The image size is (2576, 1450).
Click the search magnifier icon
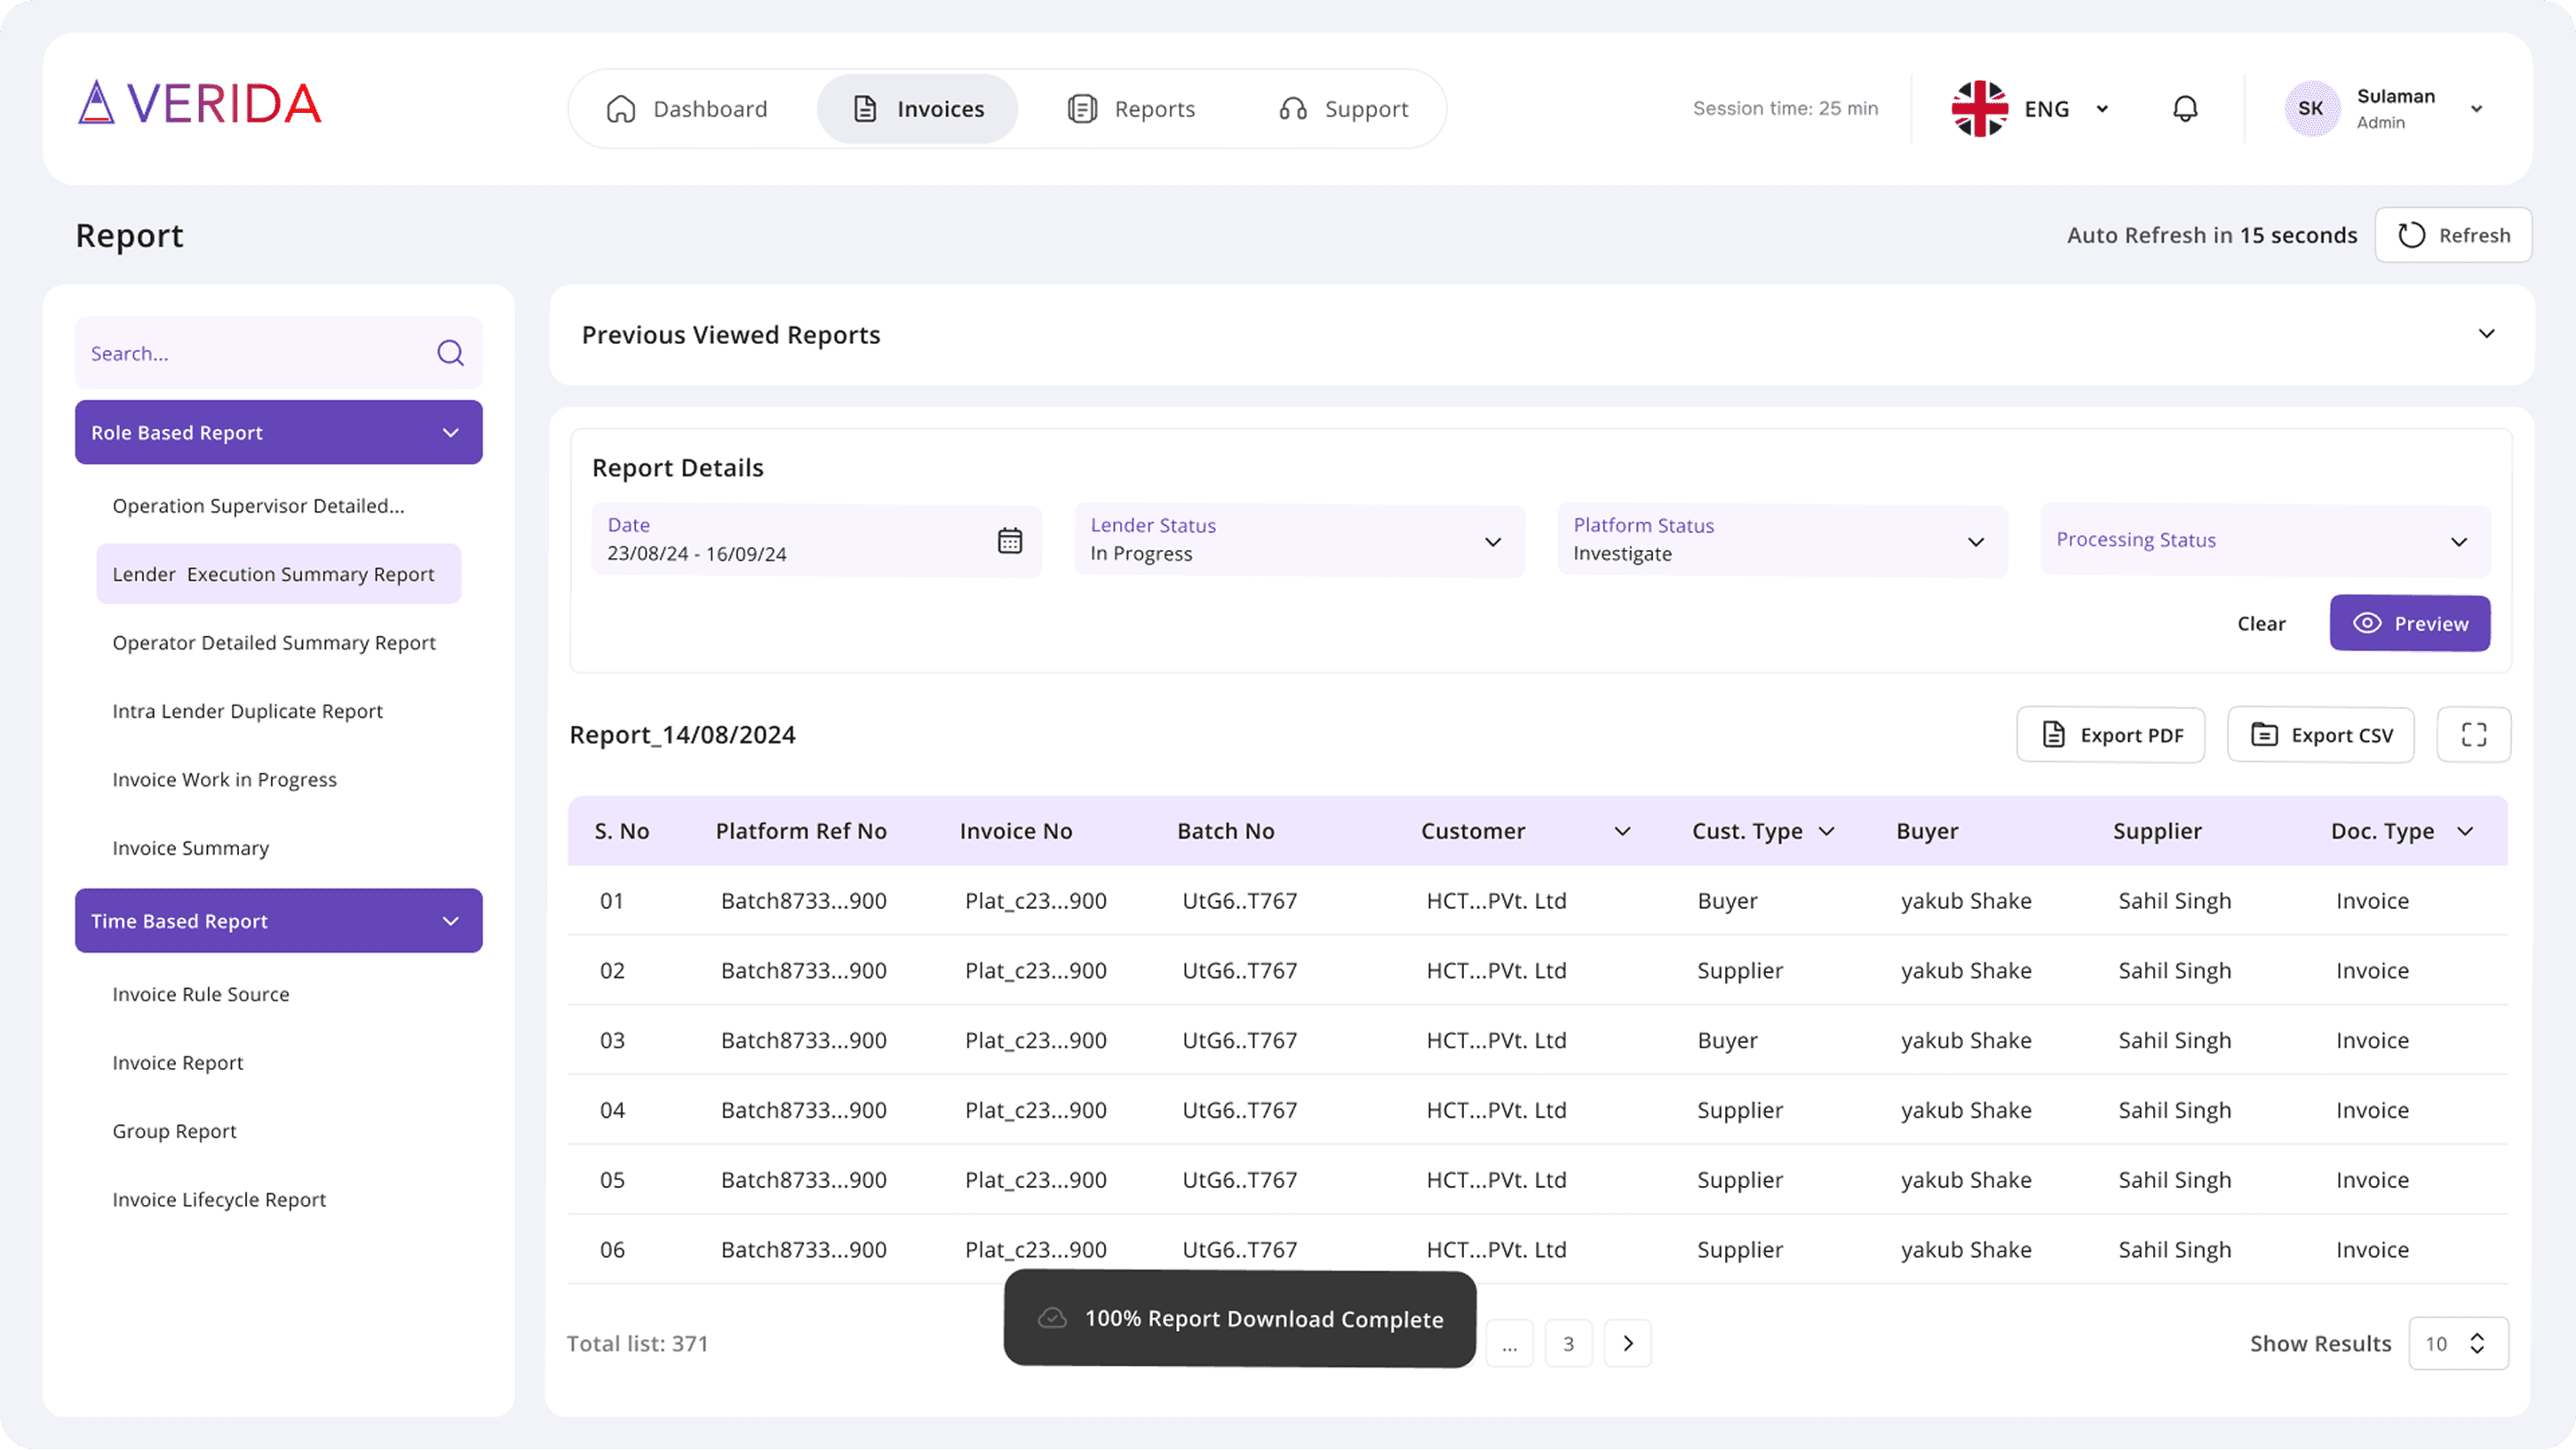450,353
